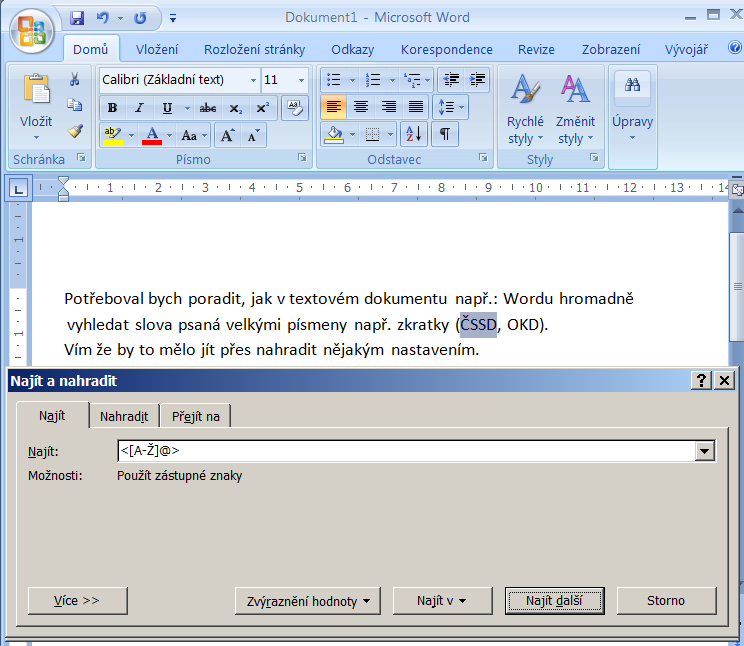Sort text with the A-Z icon
The width and height of the screenshot is (744, 646).
pos(414,134)
